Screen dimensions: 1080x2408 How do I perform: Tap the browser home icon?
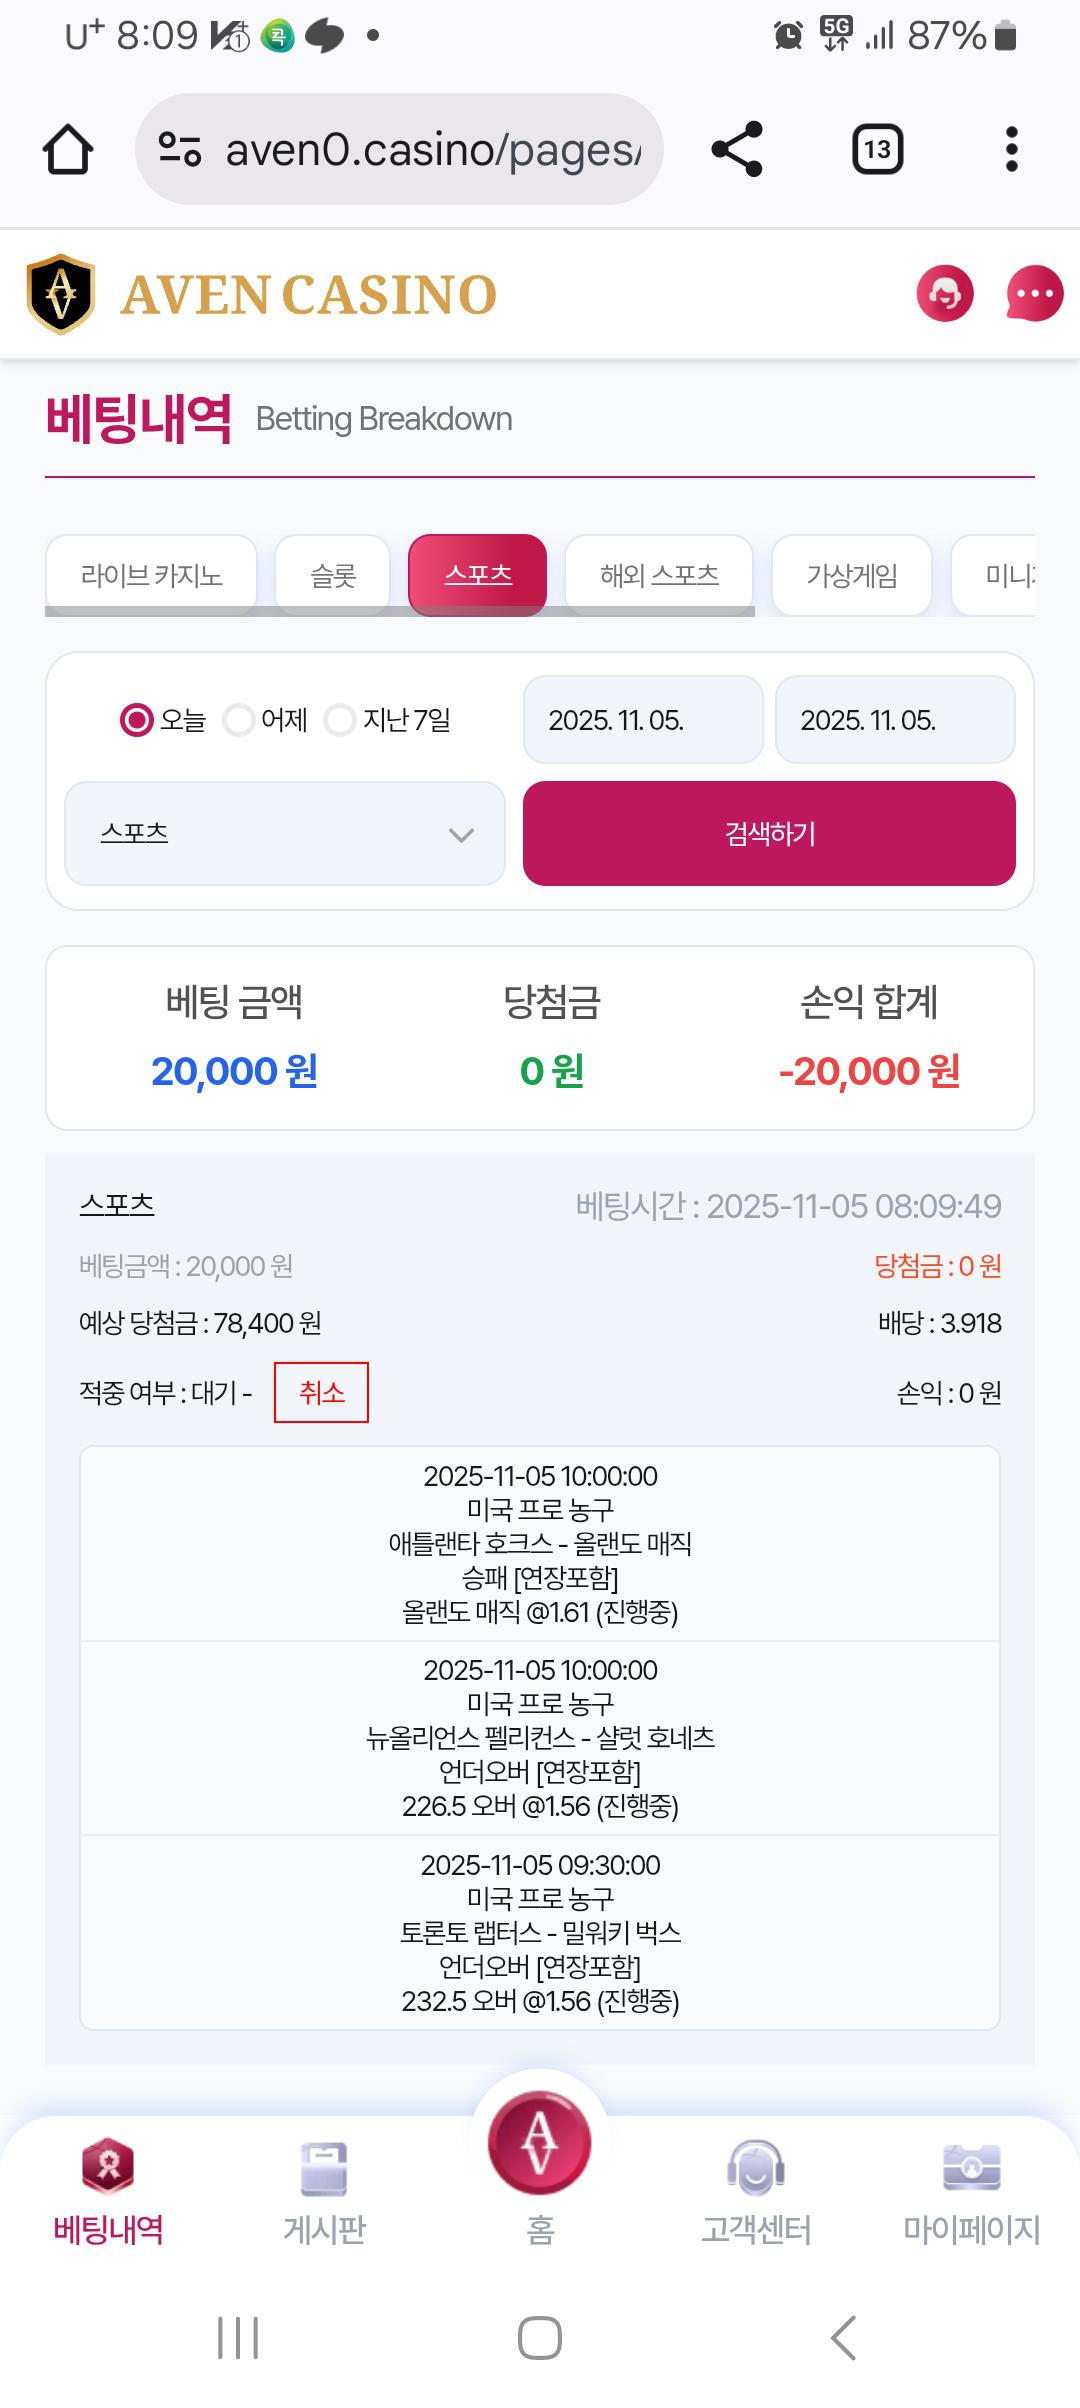(x=68, y=150)
